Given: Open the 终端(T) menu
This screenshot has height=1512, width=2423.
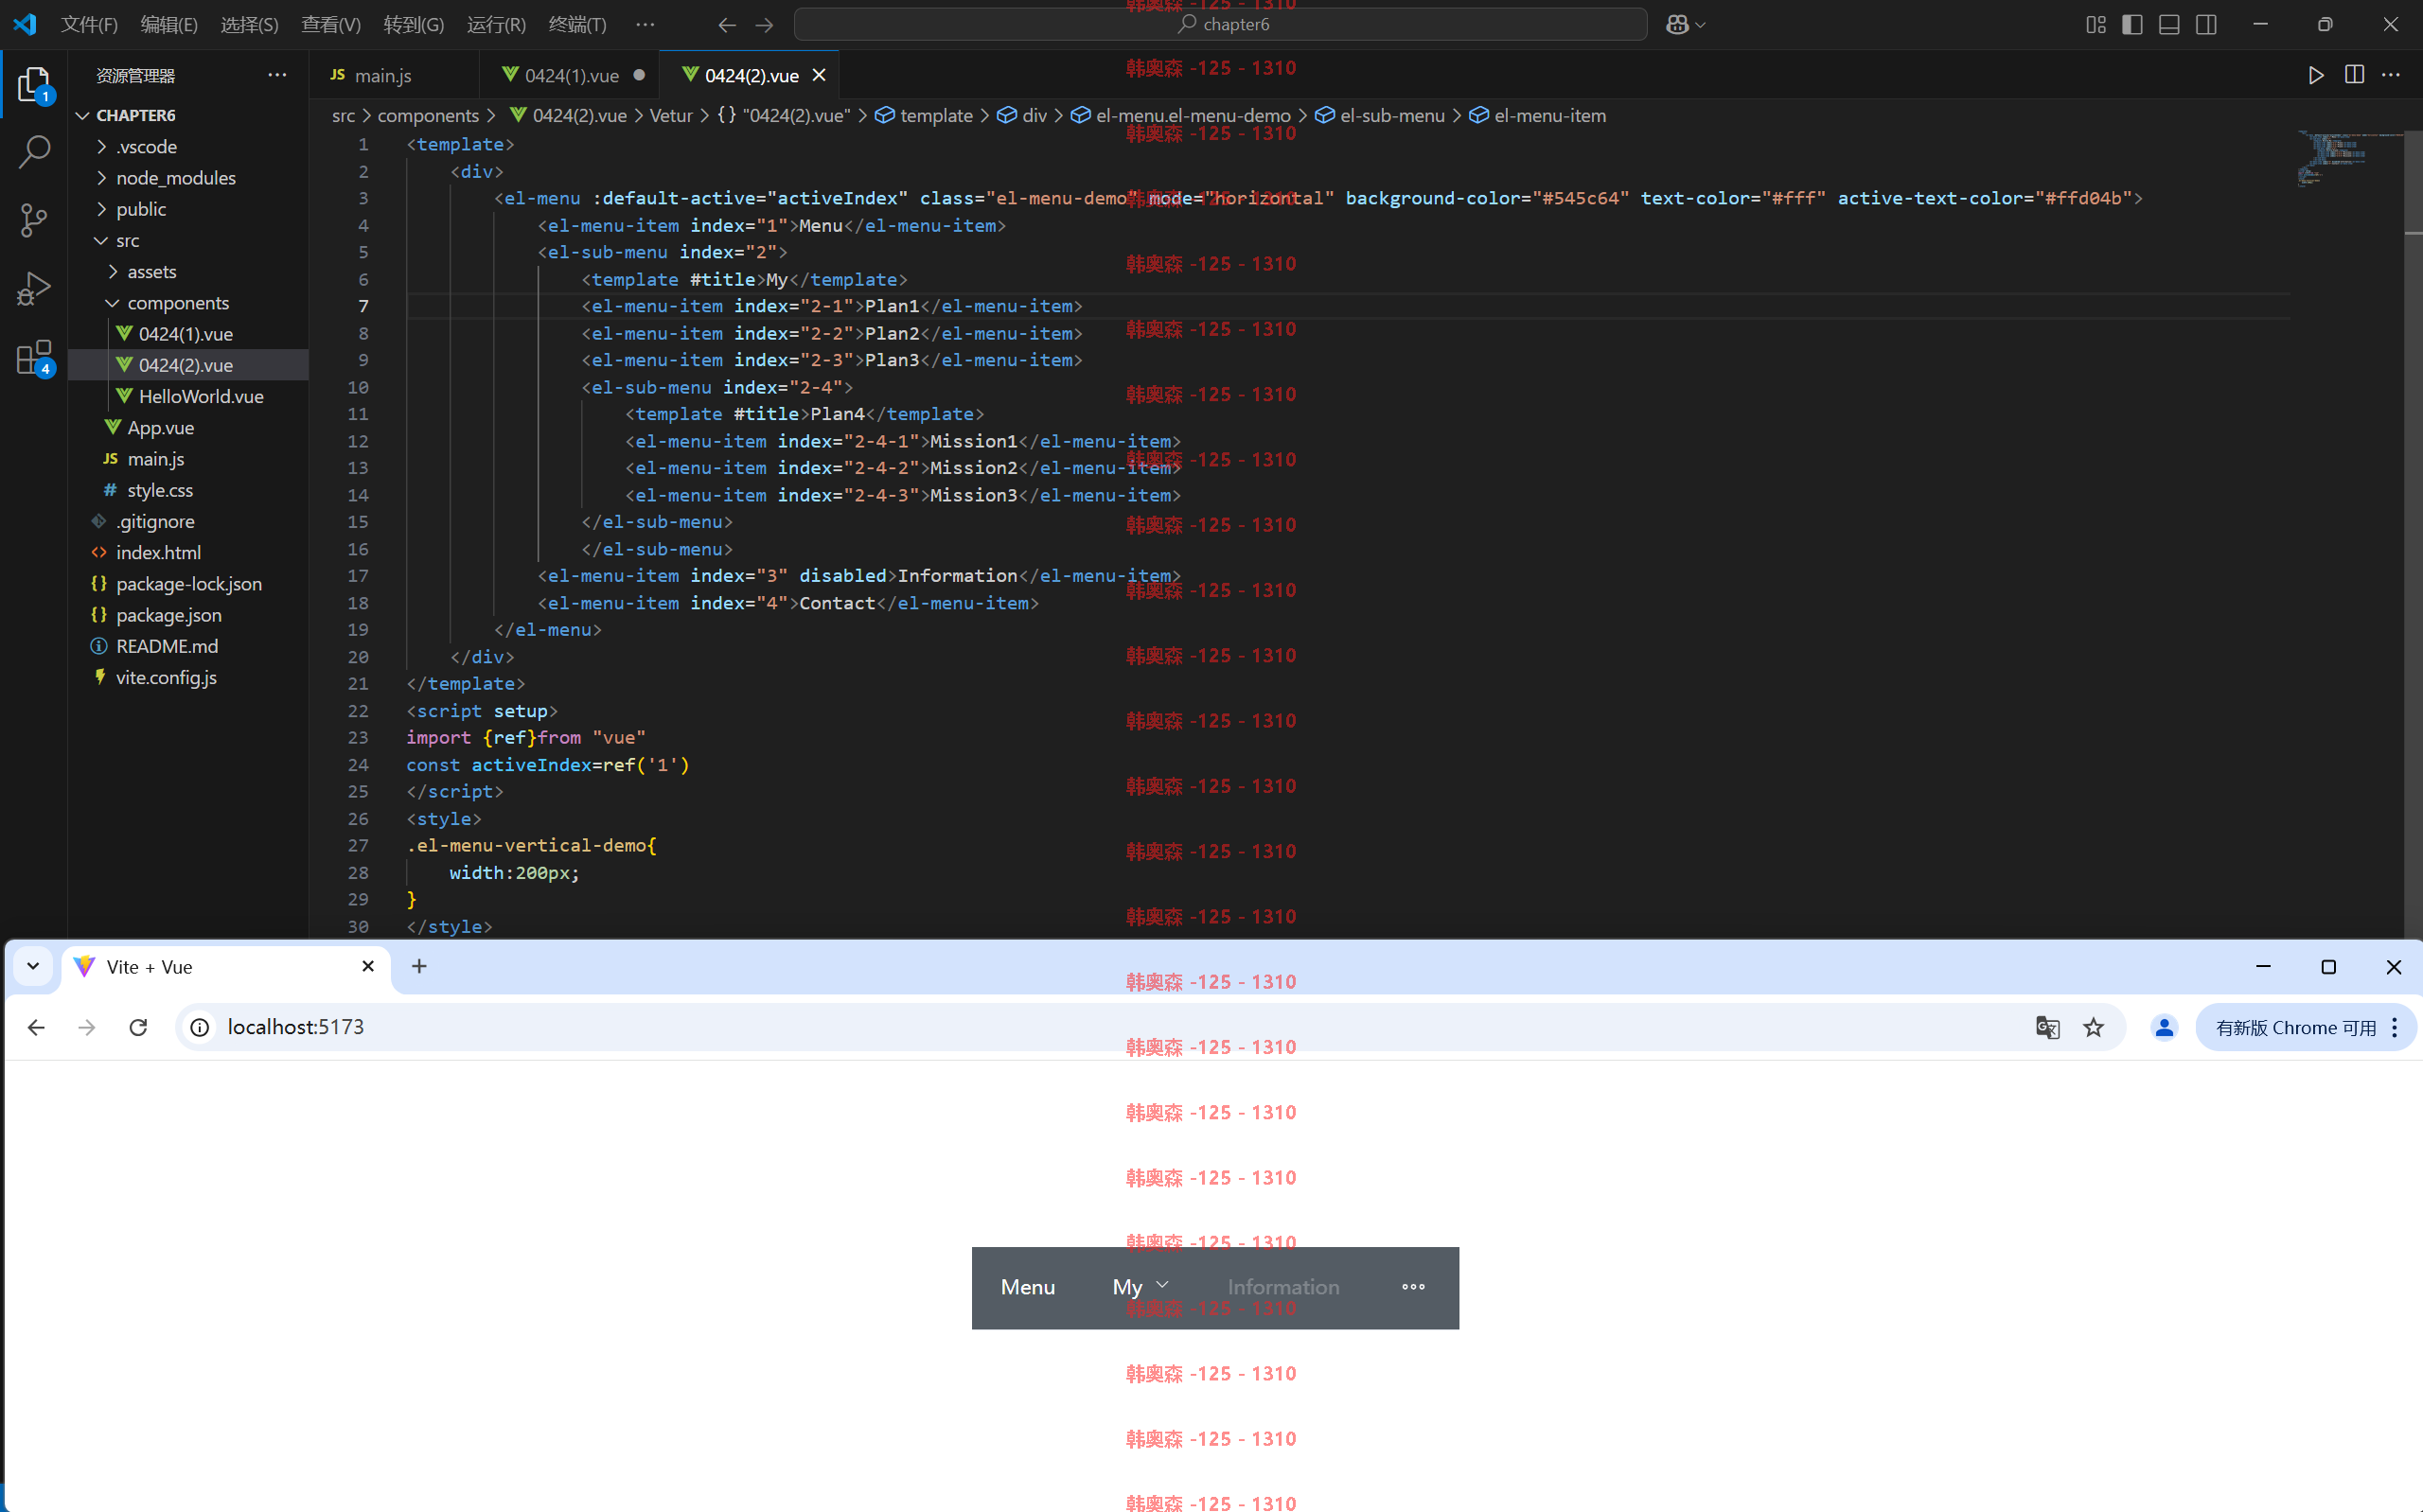Looking at the screenshot, I should coord(577,24).
